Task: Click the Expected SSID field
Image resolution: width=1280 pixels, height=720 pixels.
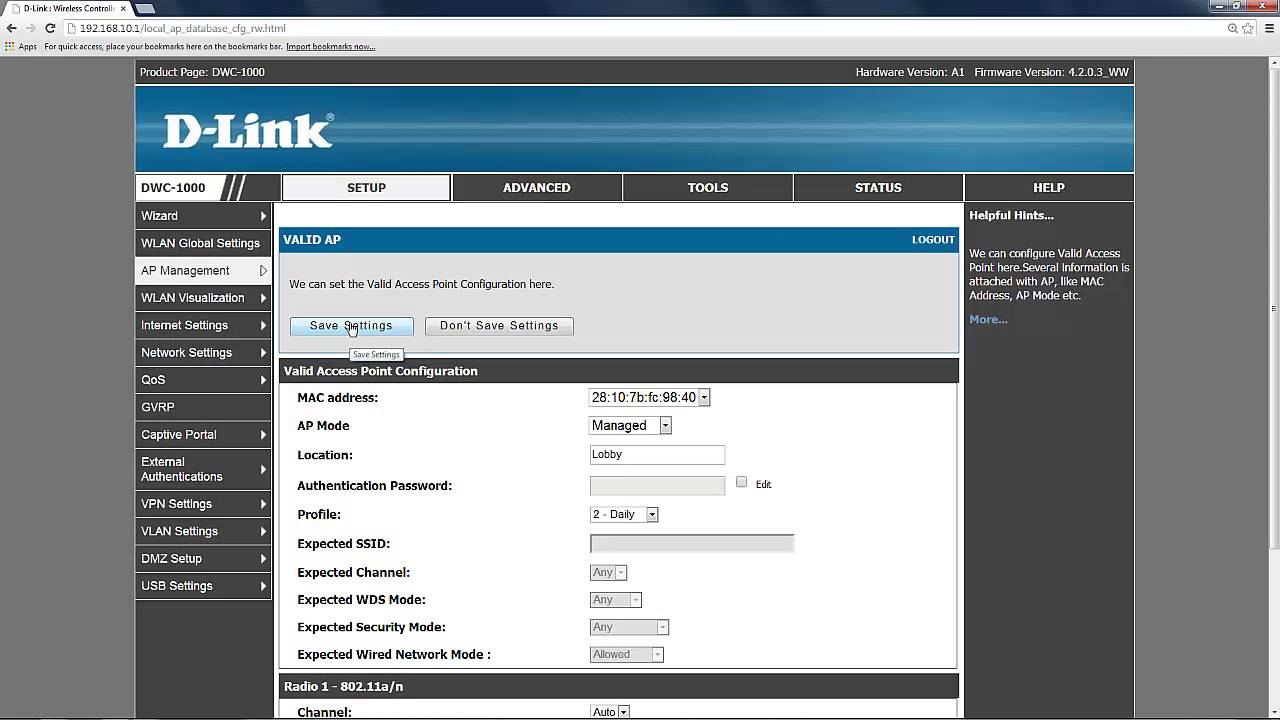Action: [x=692, y=543]
